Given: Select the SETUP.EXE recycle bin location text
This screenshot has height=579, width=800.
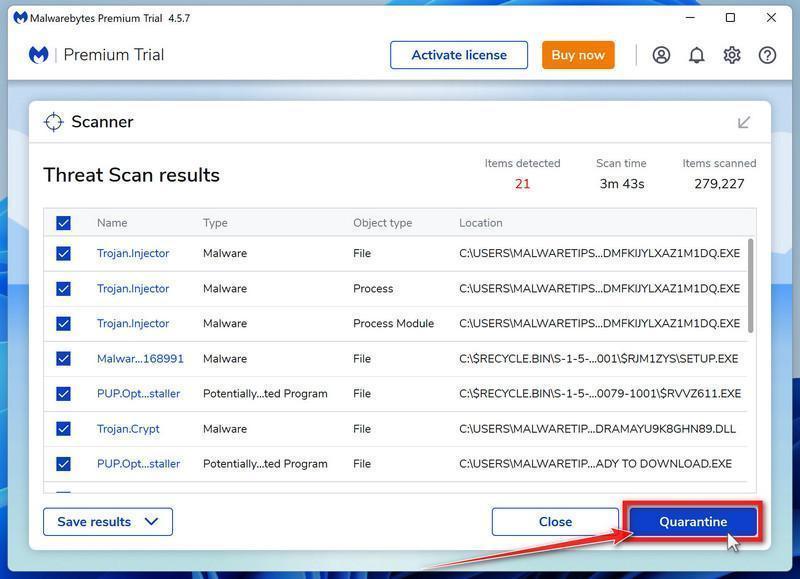Looking at the screenshot, I should pos(598,359).
